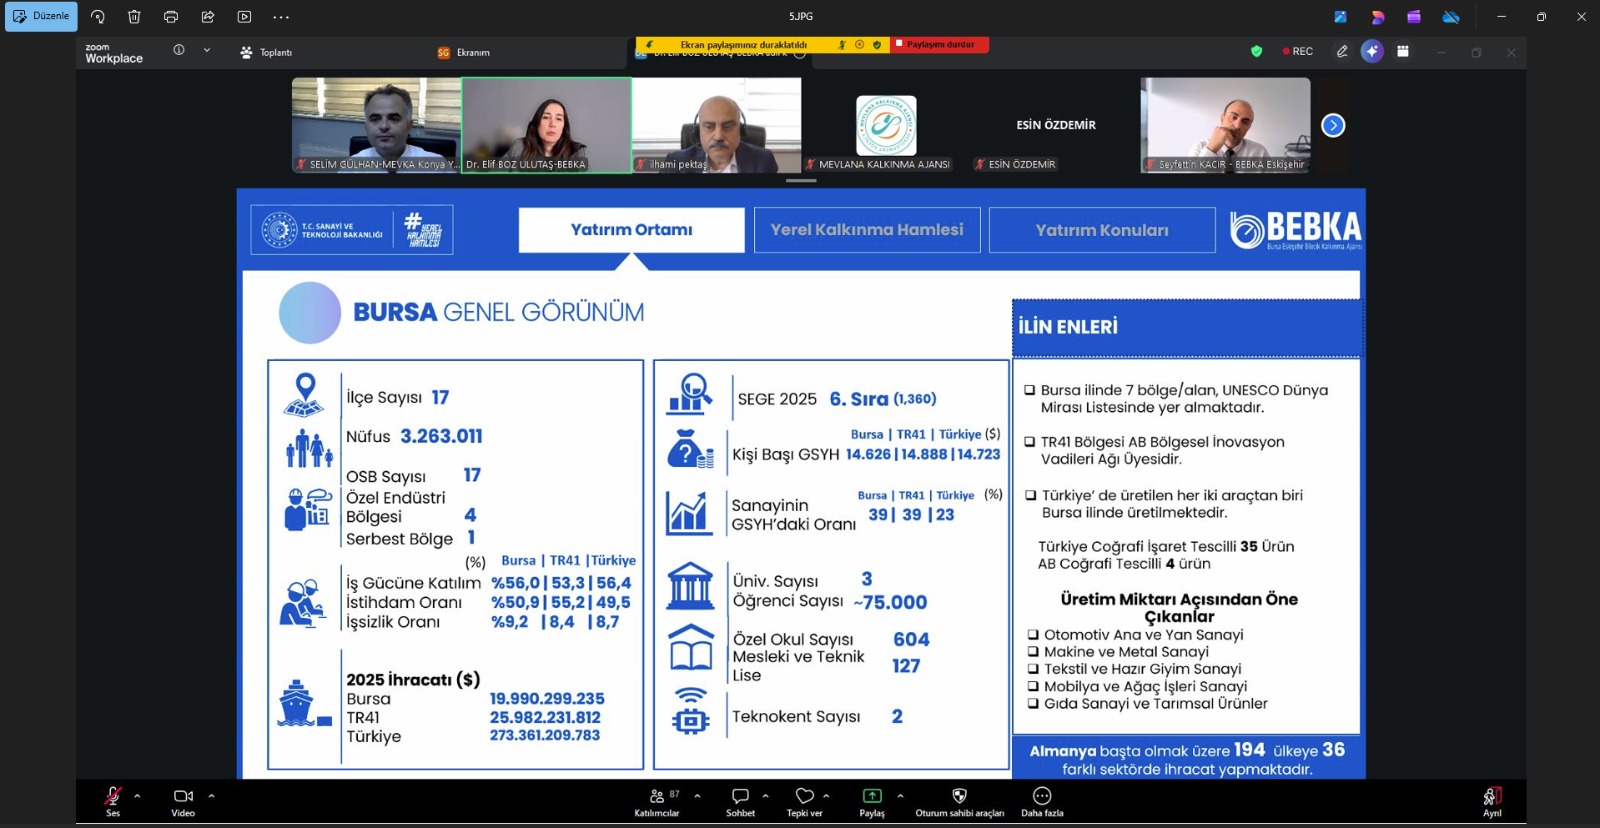
Task: Open the three-dot more options menu
Action: pos(281,16)
